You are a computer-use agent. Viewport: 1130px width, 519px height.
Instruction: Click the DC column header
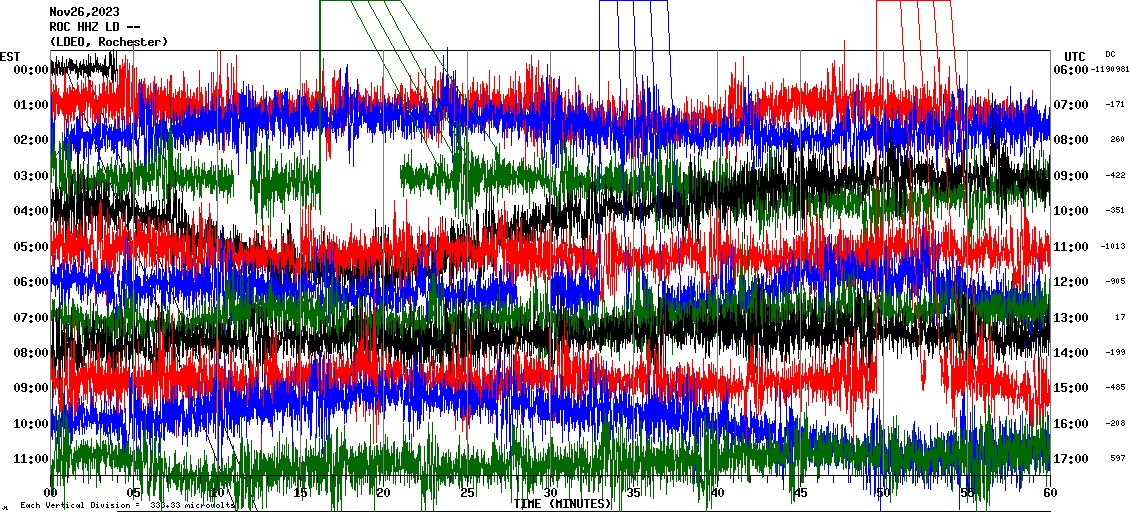[1110, 54]
